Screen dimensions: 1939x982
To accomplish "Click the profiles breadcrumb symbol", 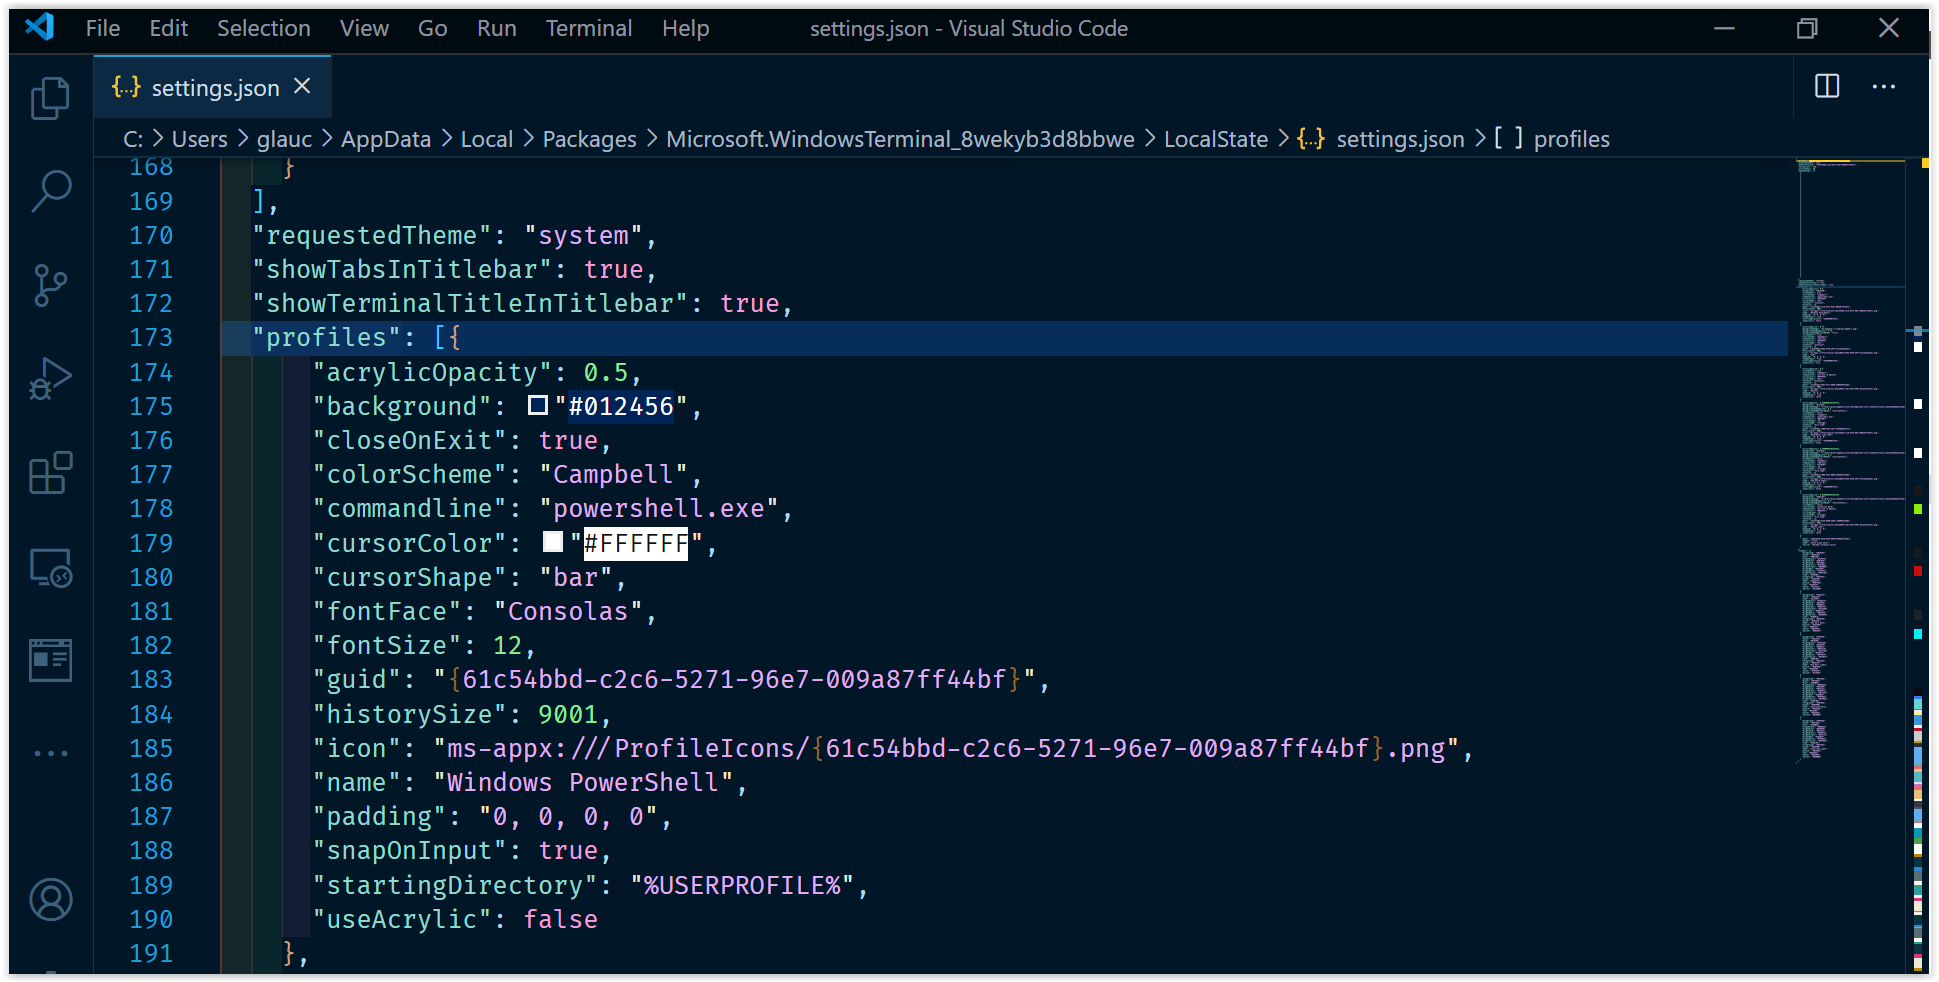I will point(1571,139).
